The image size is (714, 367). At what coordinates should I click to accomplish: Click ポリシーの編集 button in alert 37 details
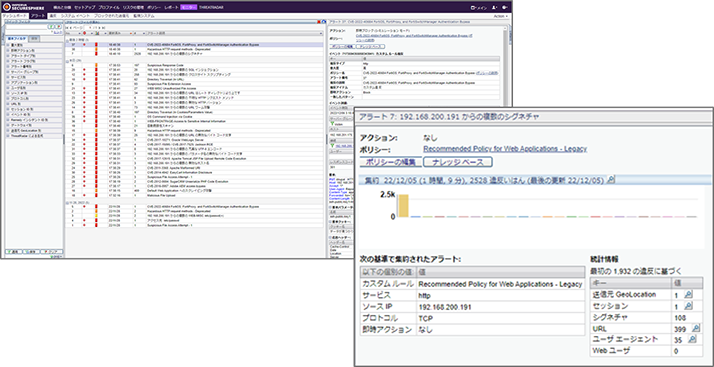[x=341, y=47]
